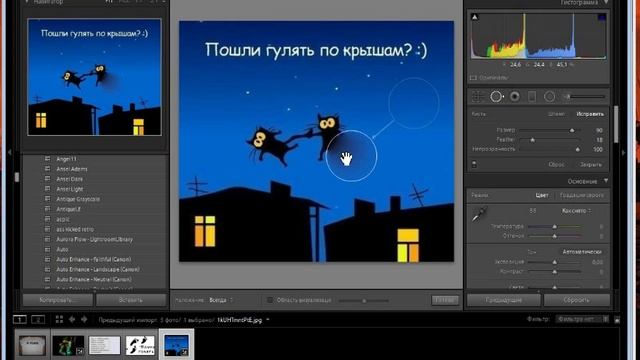Click the Предыдущие button
This screenshot has width=640, height=360.
tap(504, 300)
